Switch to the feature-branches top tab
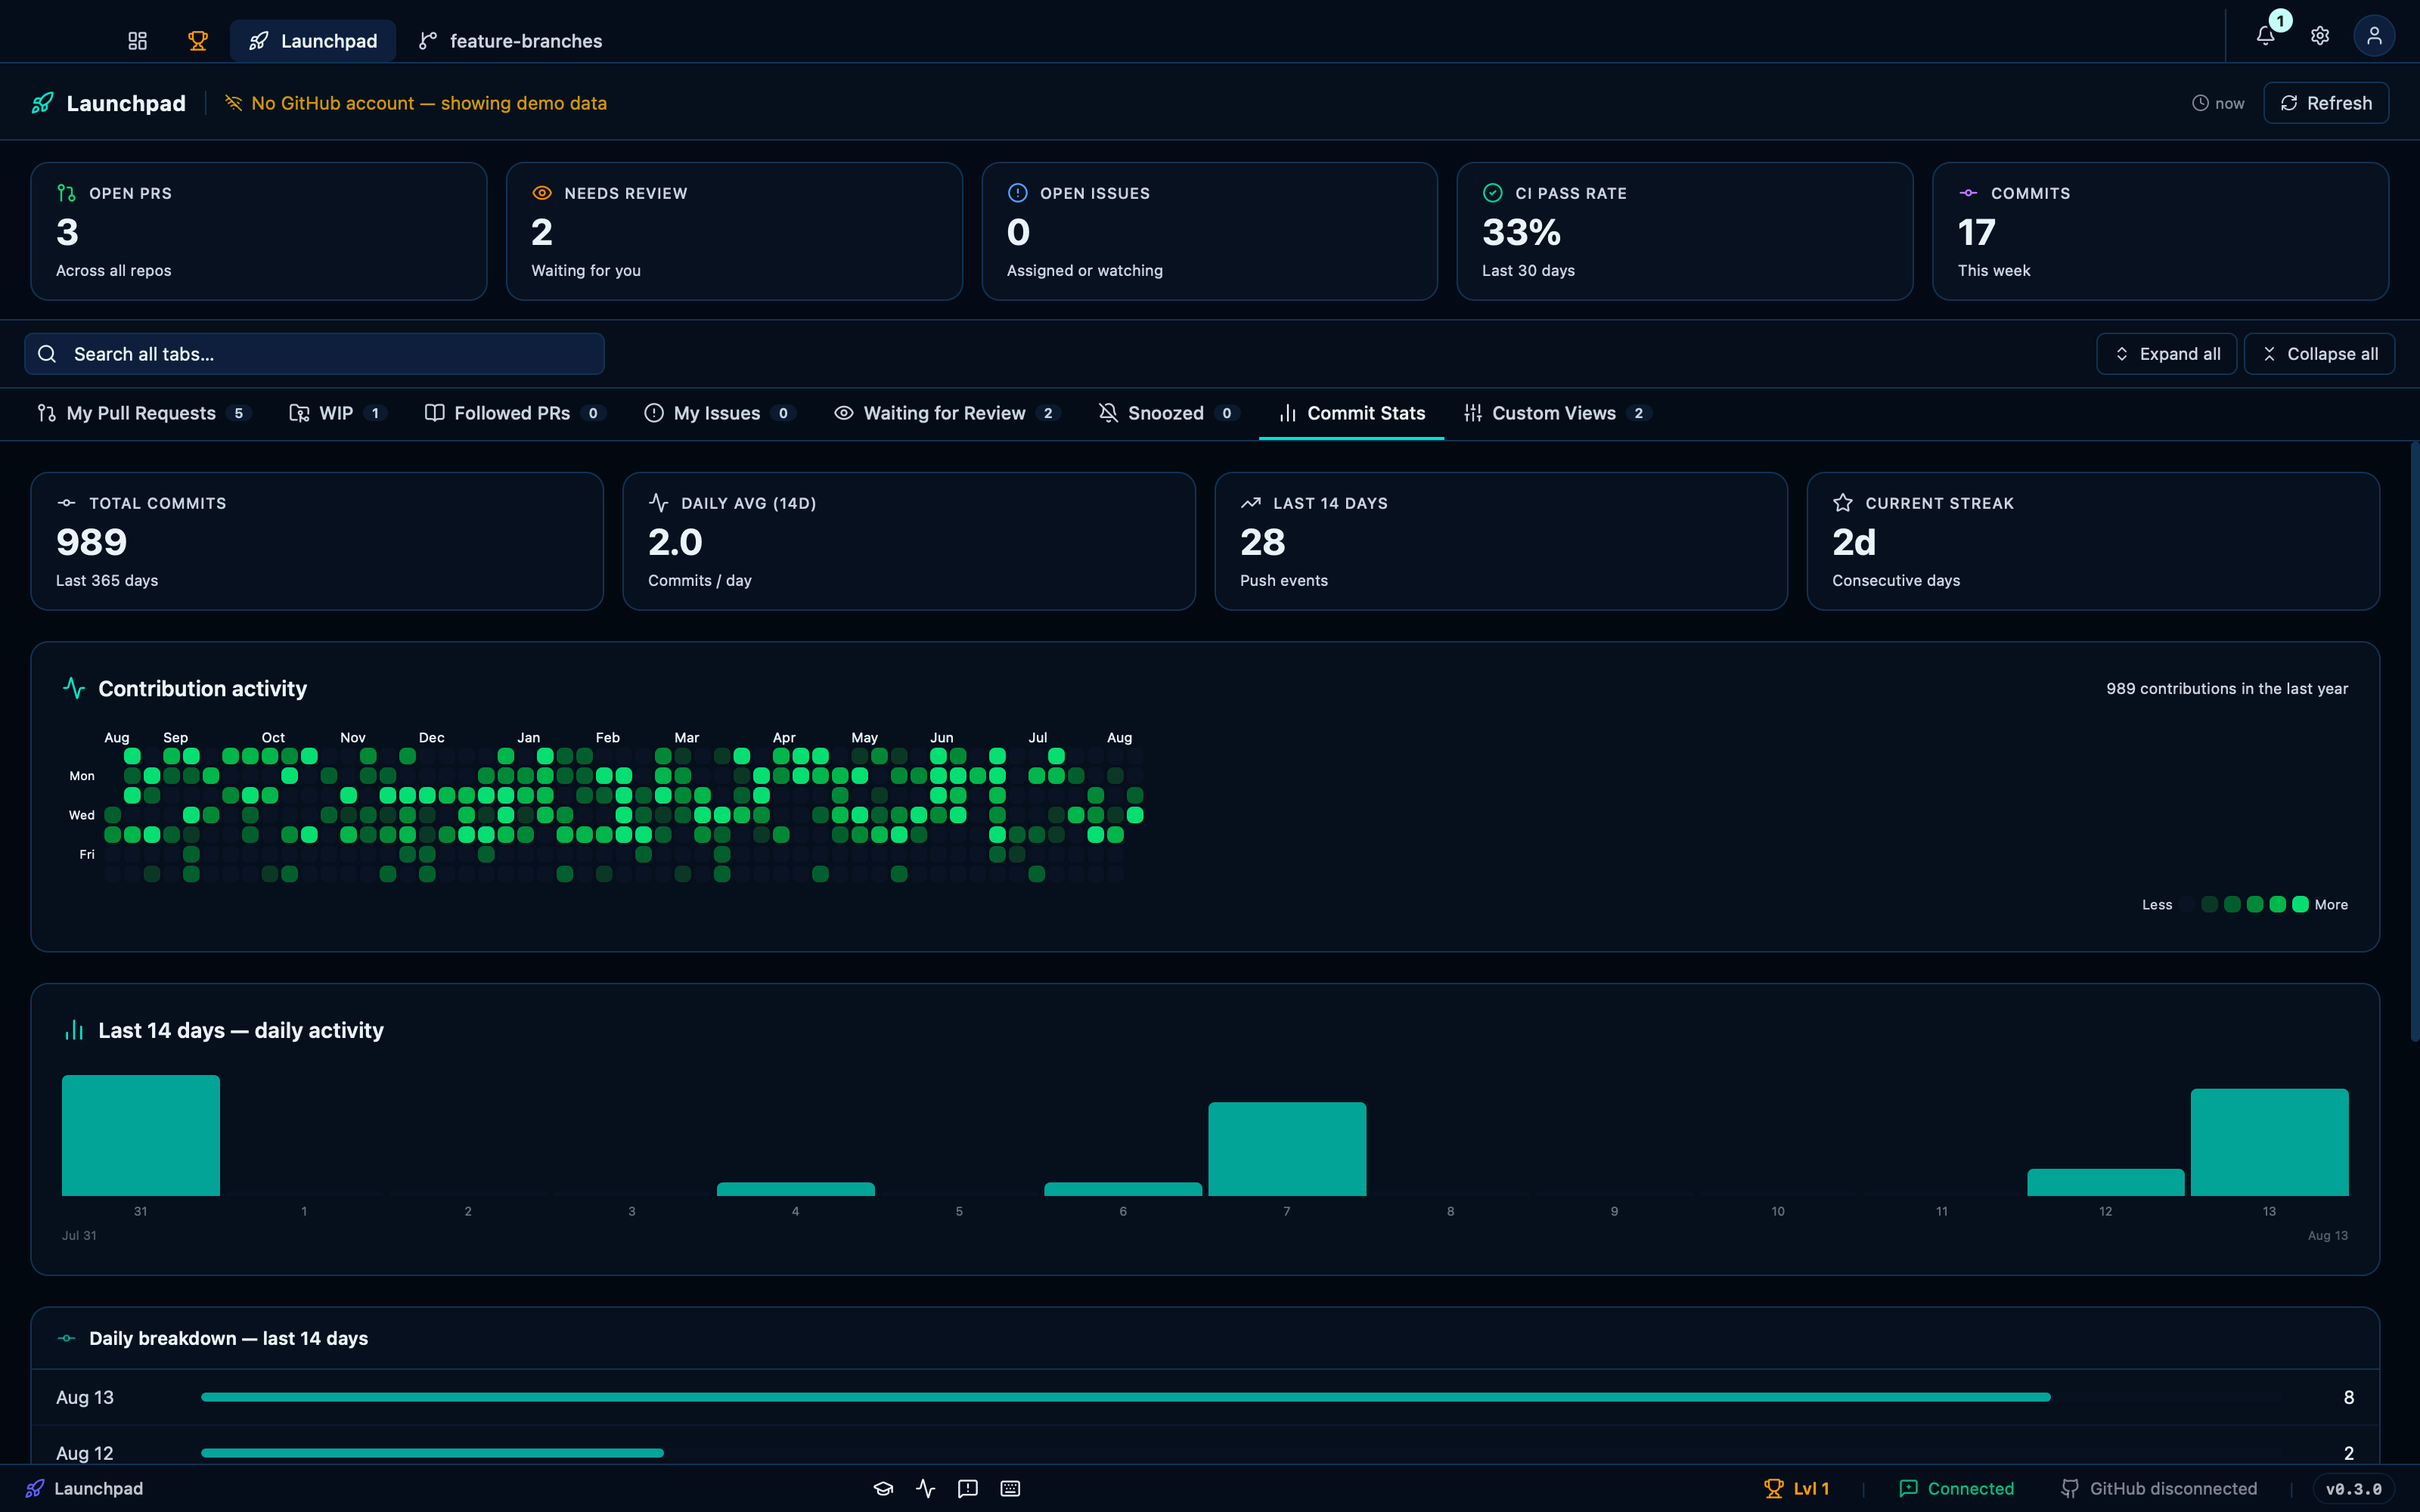The image size is (2420, 1512). [510, 41]
